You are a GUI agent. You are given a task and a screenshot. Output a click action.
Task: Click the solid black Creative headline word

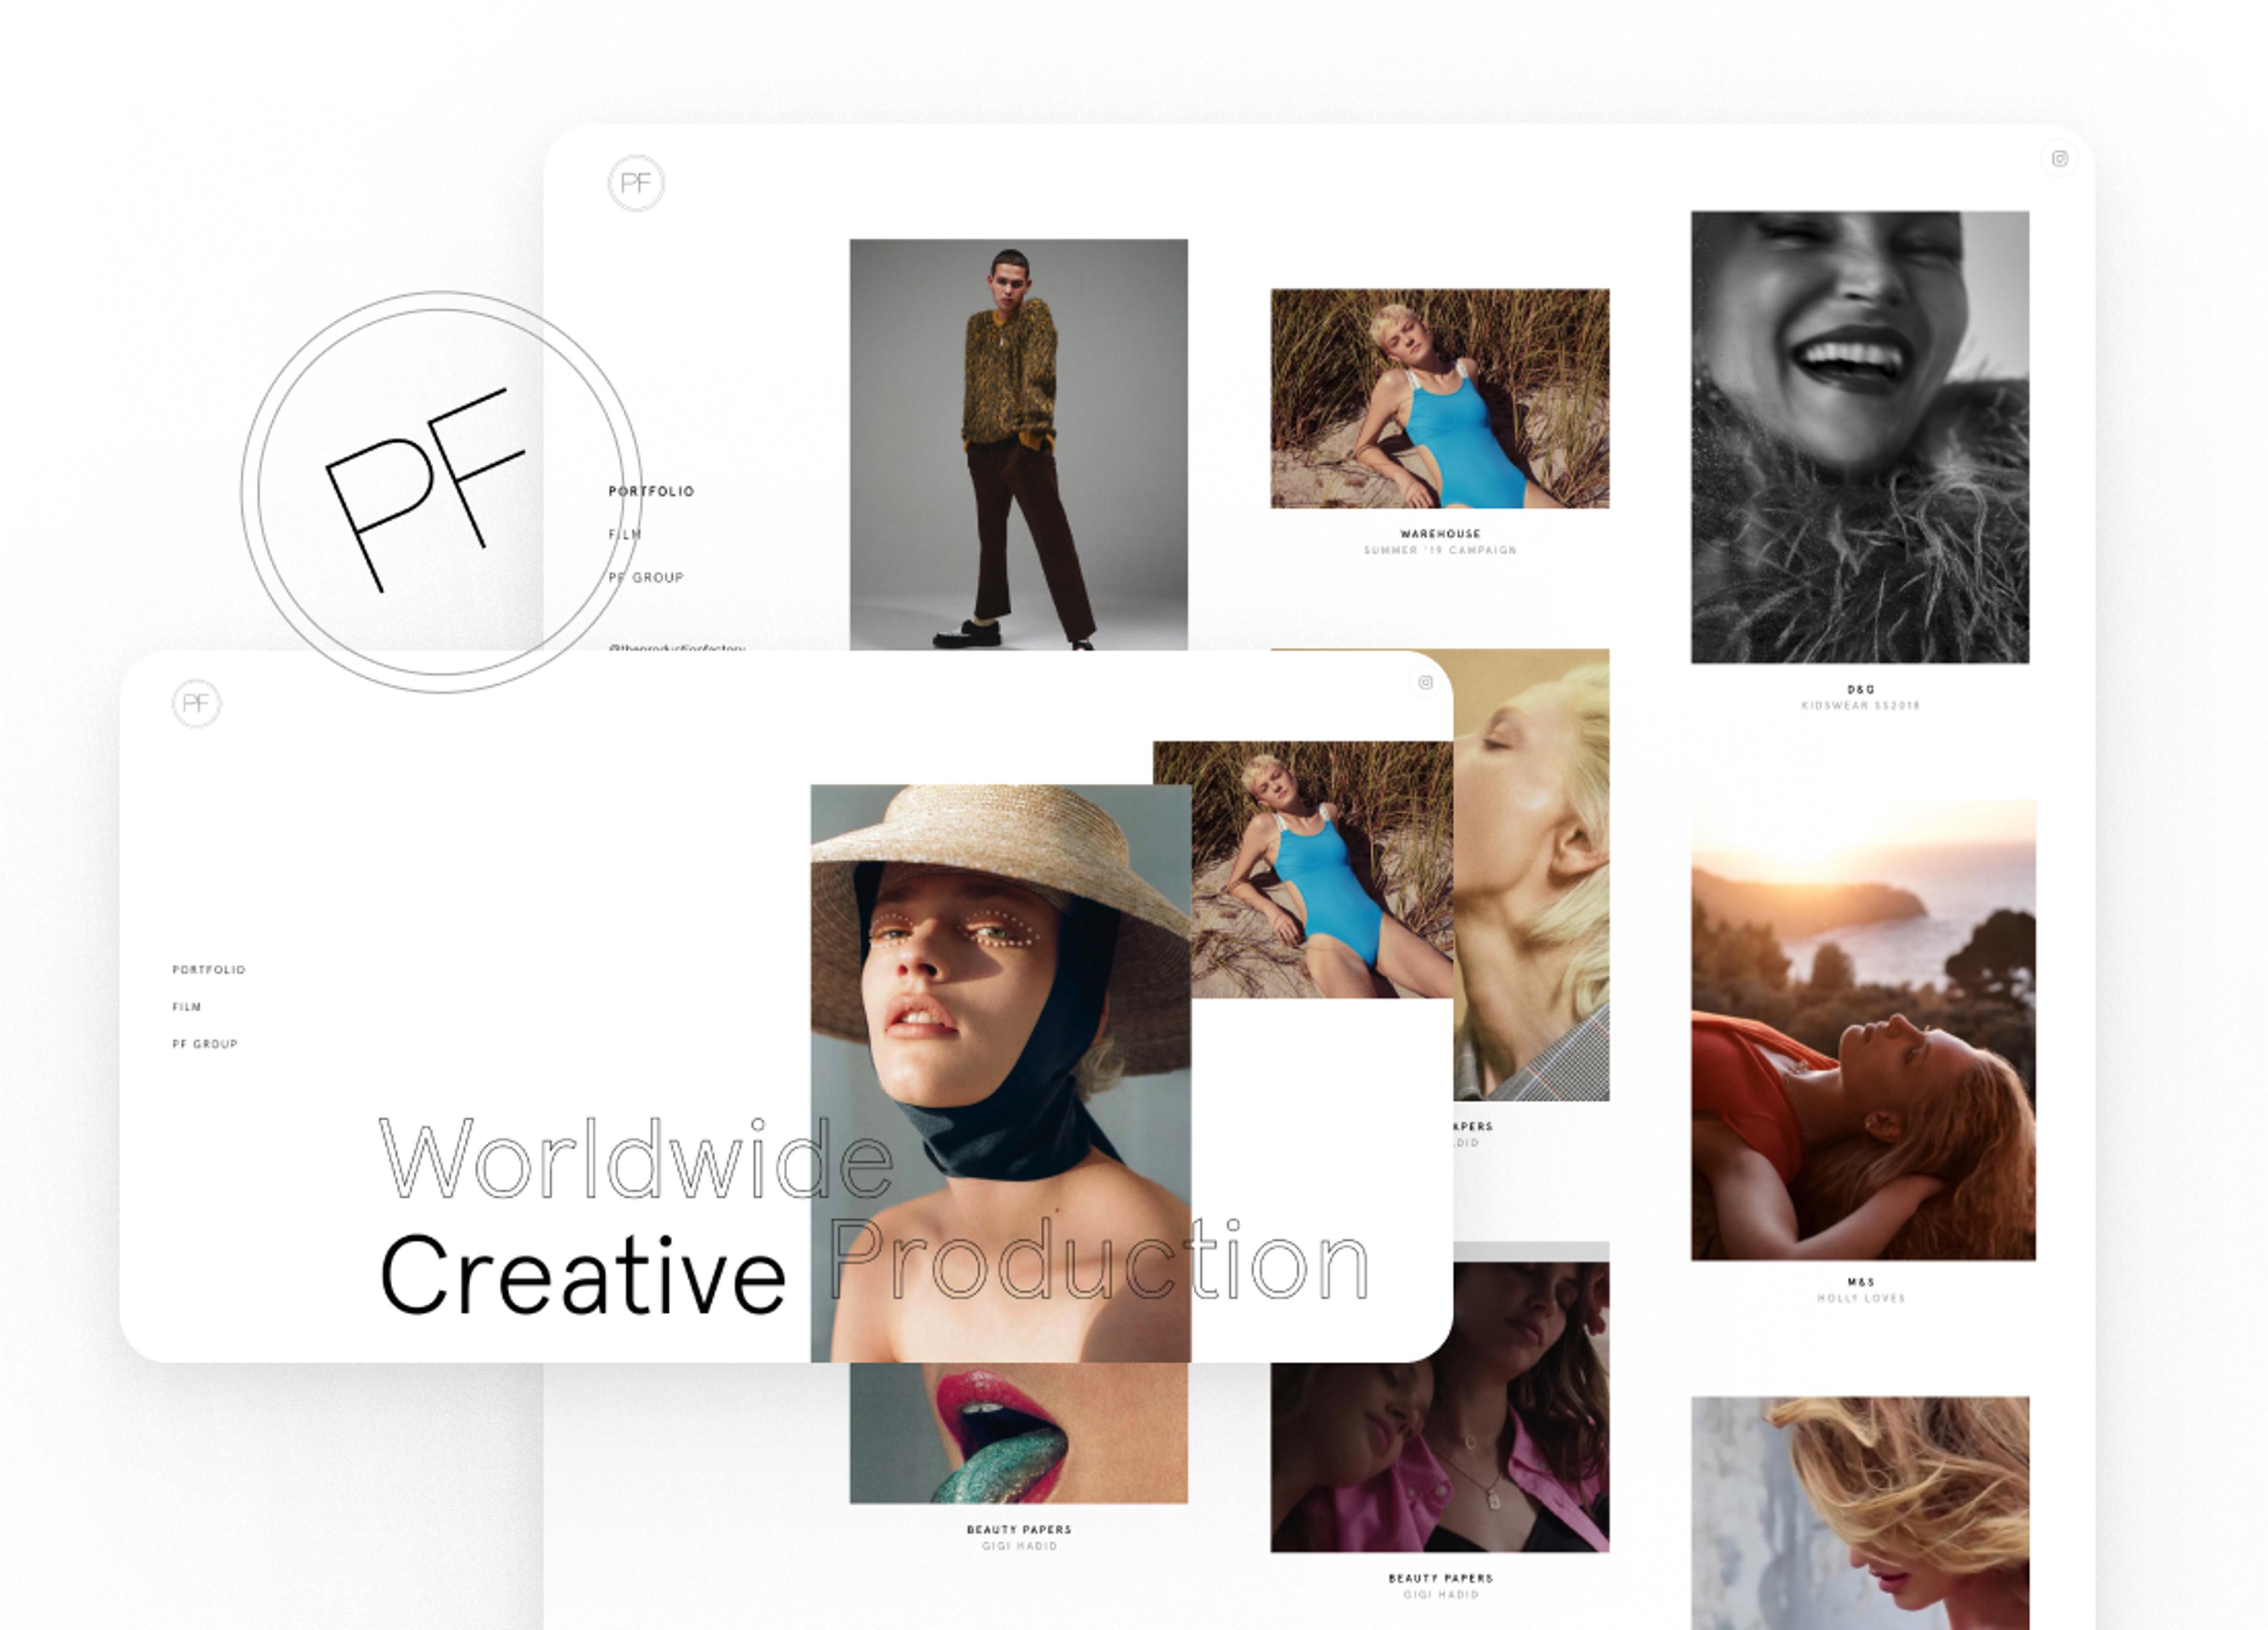click(582, 1274)
